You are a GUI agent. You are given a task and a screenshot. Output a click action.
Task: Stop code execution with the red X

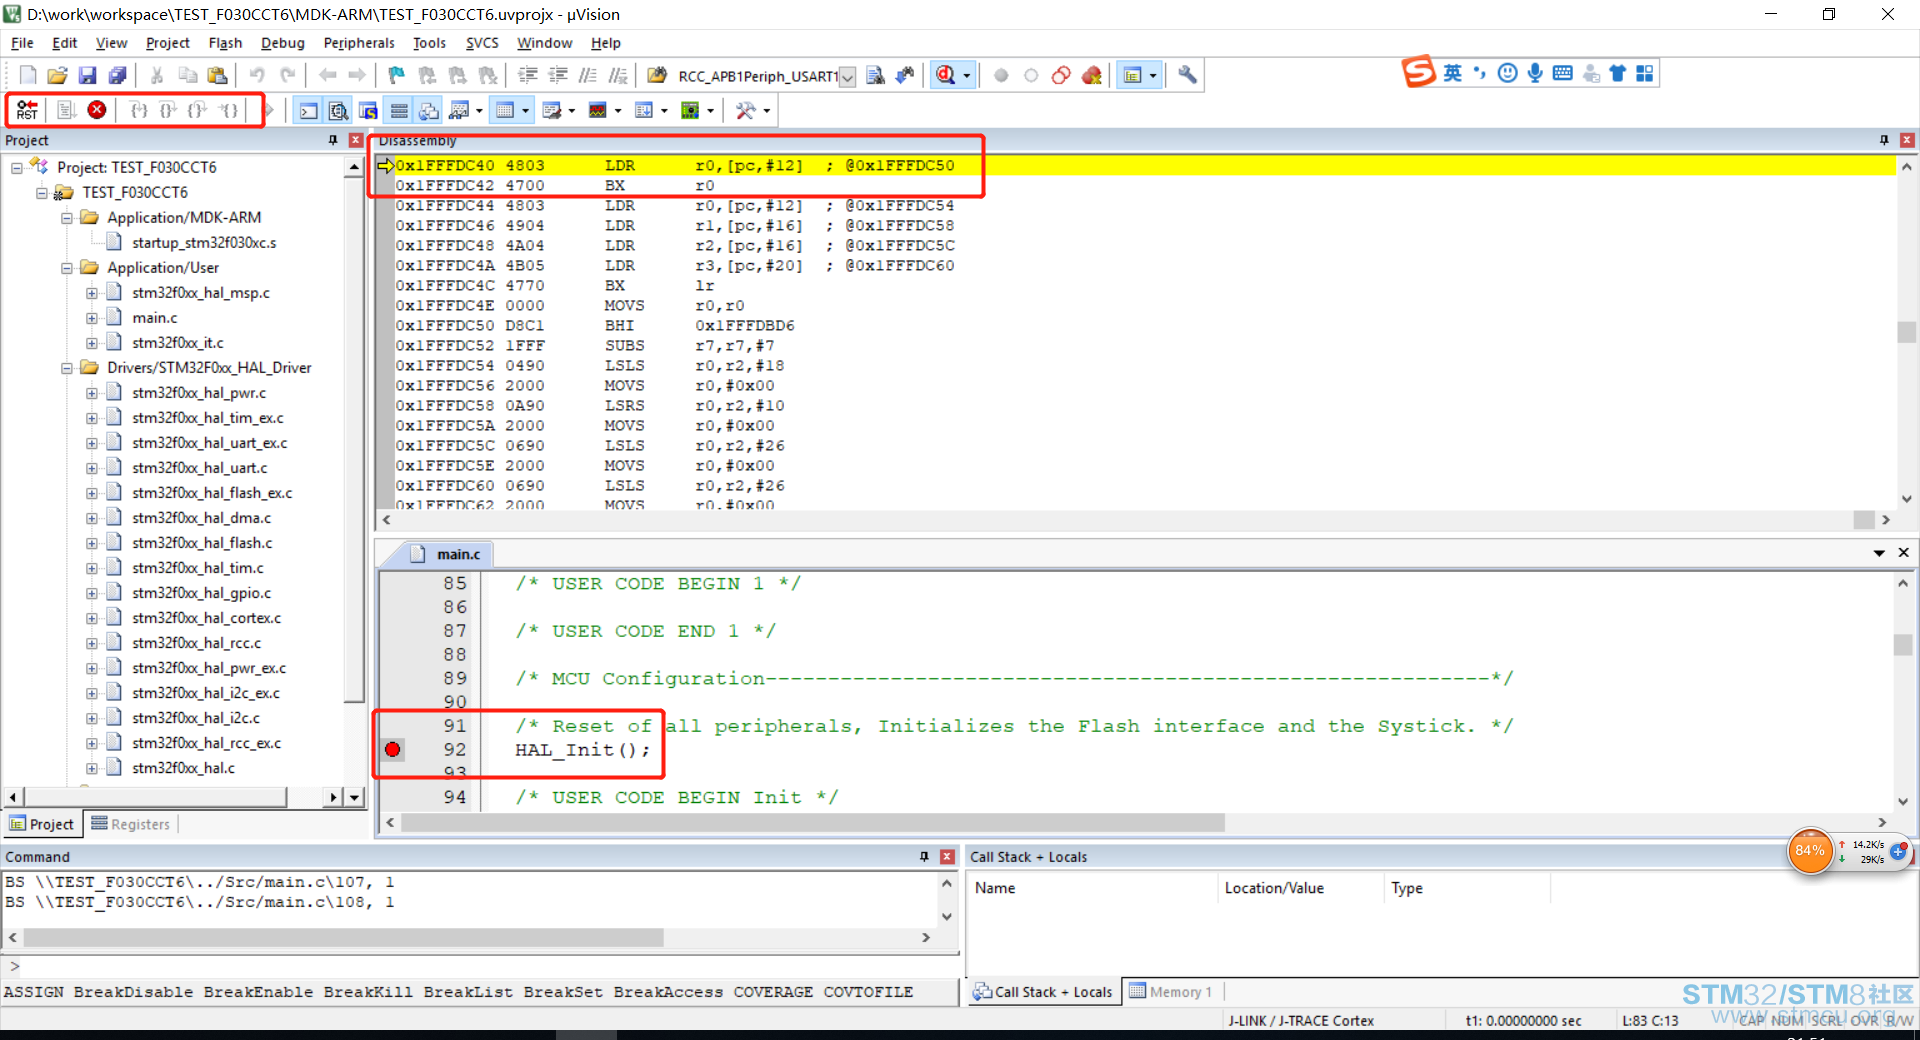point(97,110)
